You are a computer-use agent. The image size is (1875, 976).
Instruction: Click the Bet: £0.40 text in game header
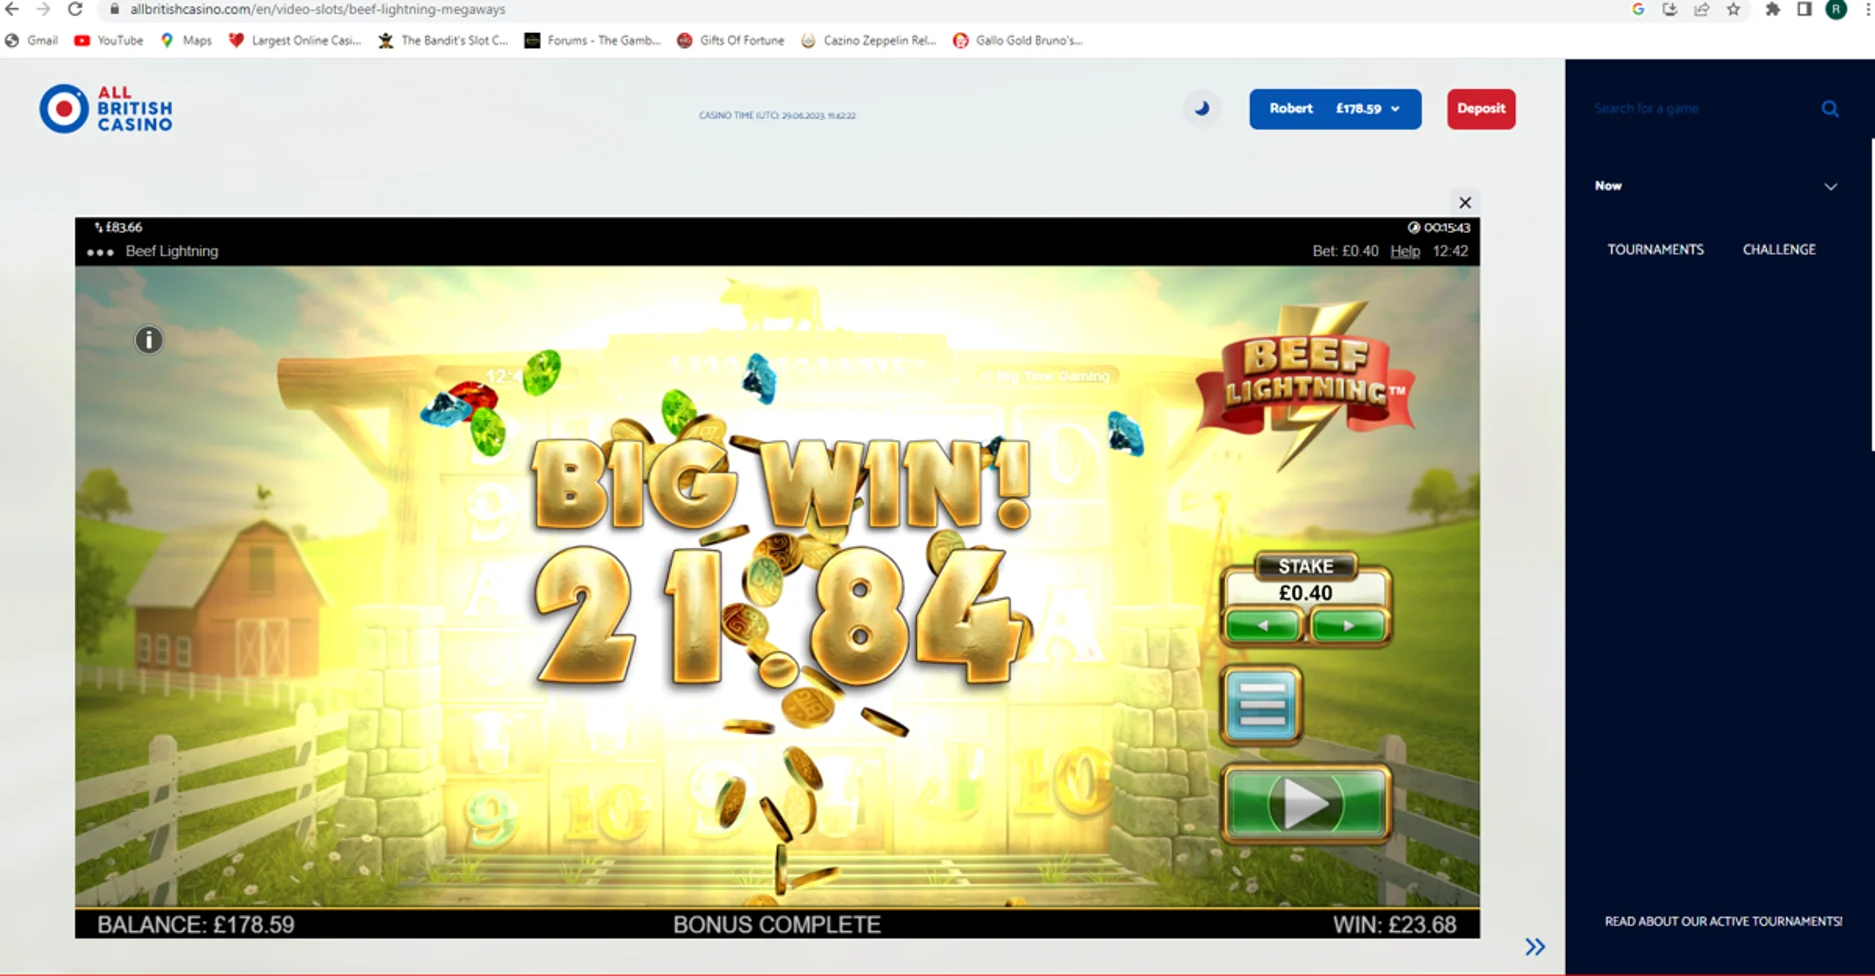pos(1345,251)
